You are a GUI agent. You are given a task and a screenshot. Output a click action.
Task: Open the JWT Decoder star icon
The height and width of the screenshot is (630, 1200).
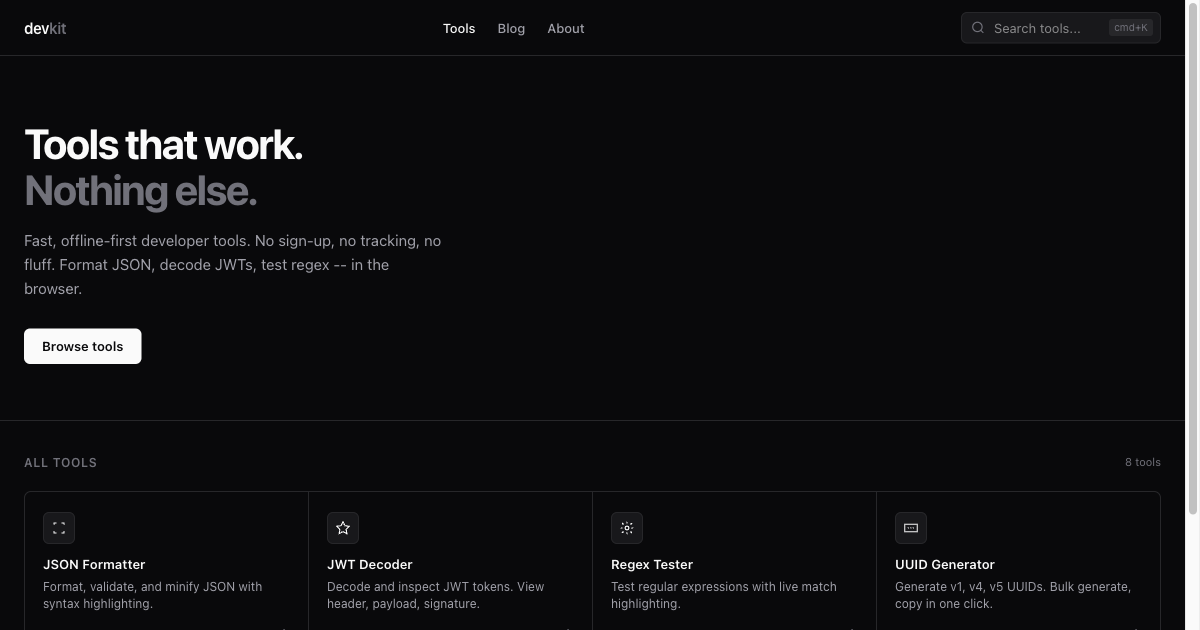click(x=343, y=528)
